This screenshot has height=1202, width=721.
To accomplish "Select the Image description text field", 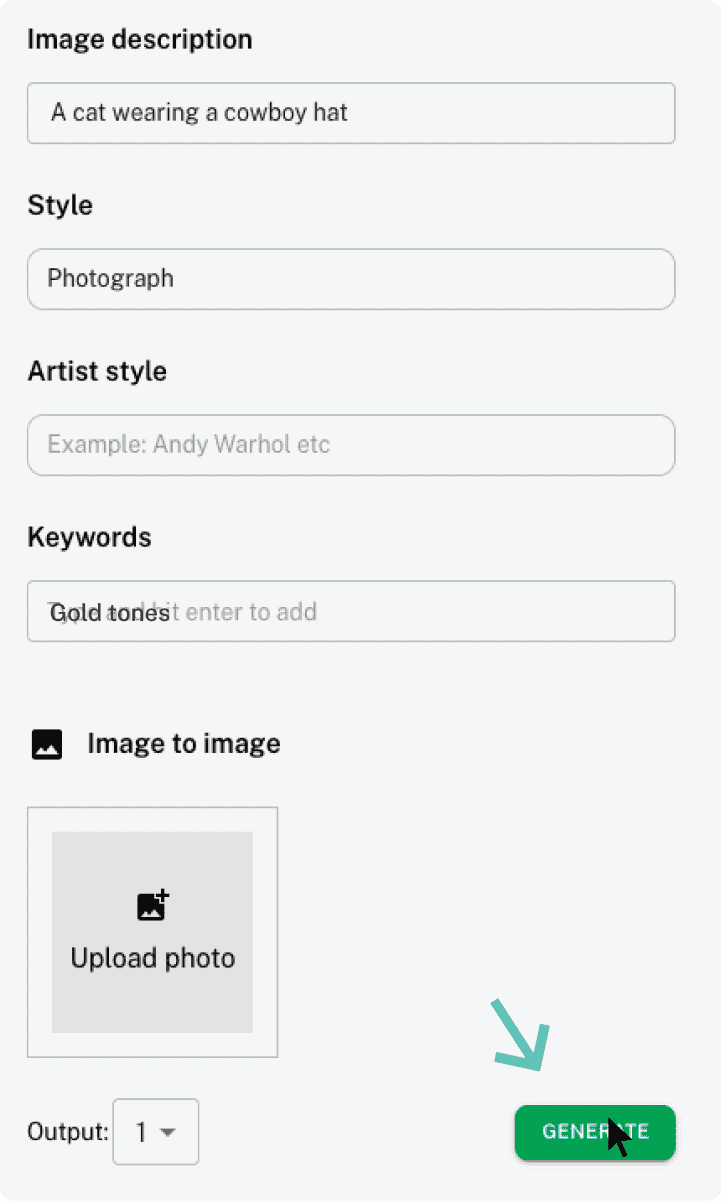I will (x=351, y=113).
